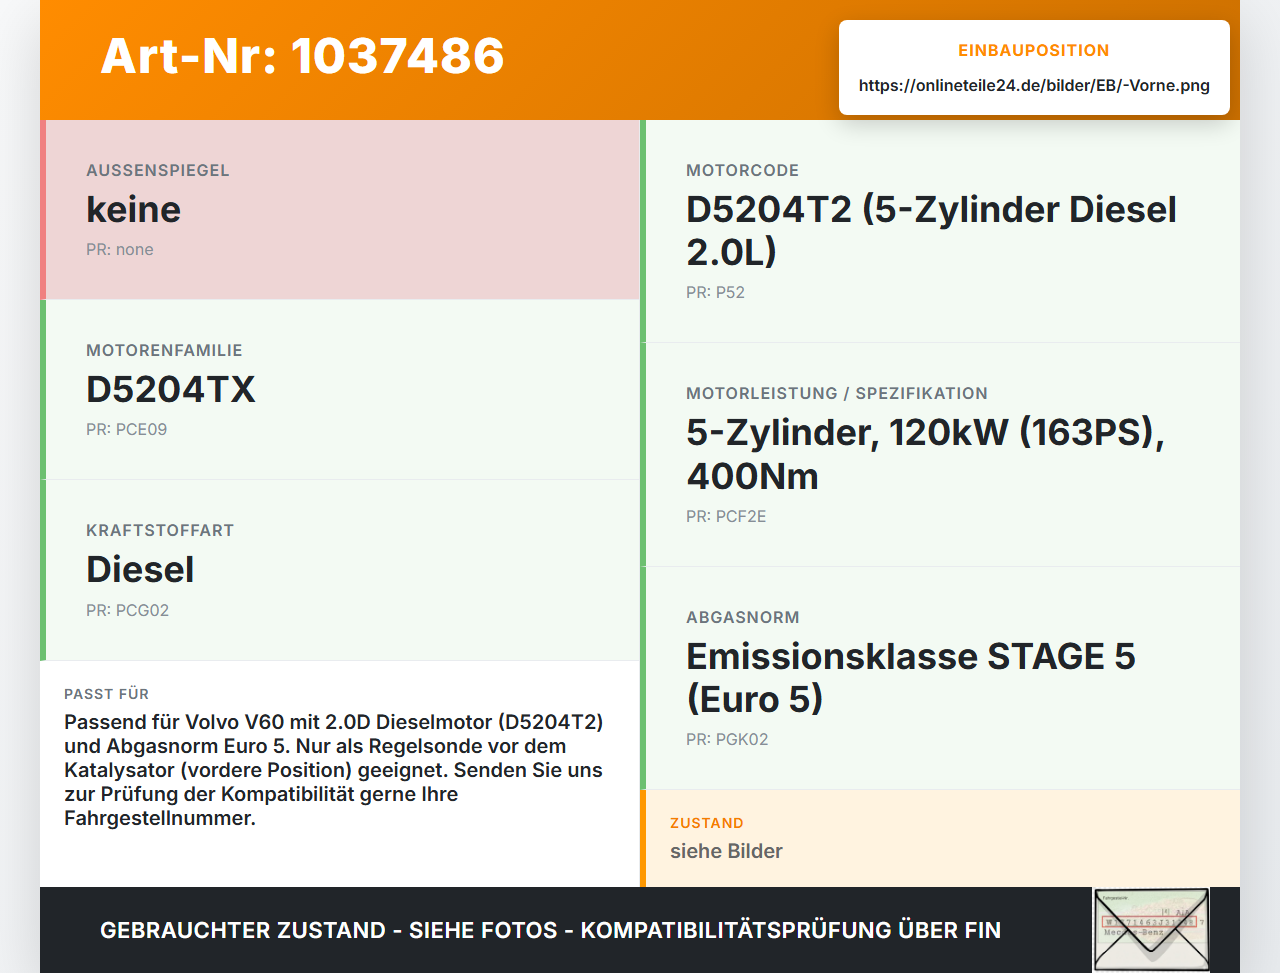Select 5-Zylinder, 120kW (163PS), 400Nm value
1280x974 pixels.
coord(925,454)
